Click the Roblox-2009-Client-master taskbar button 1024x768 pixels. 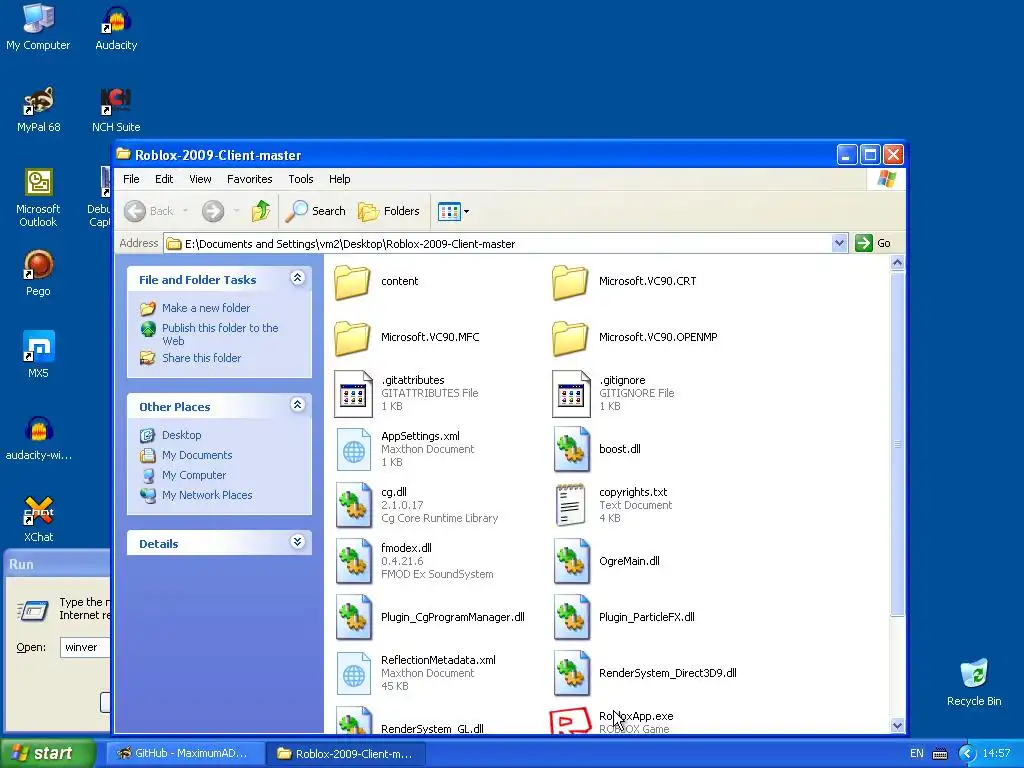347,754
